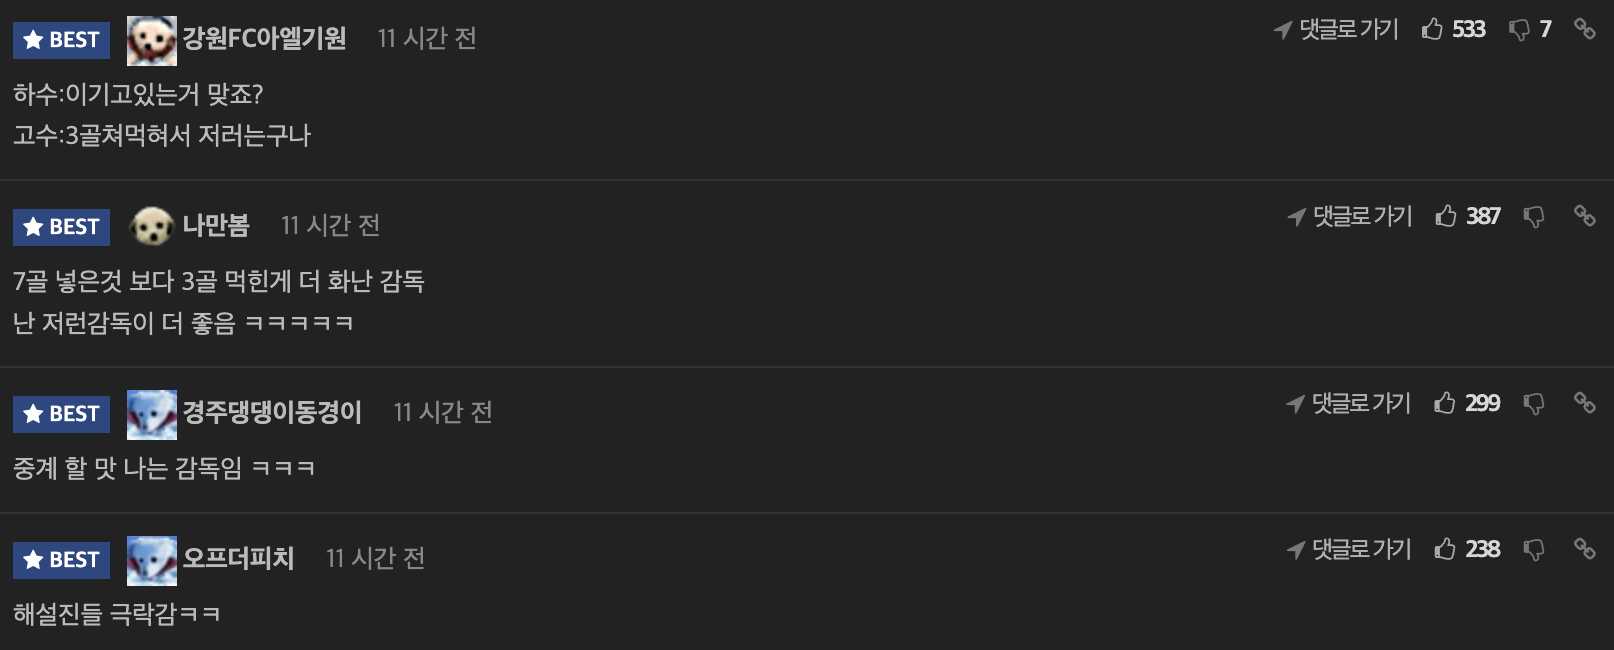
Task: Dislike the comment by 오프더피치
Action: pos(1533,550)
